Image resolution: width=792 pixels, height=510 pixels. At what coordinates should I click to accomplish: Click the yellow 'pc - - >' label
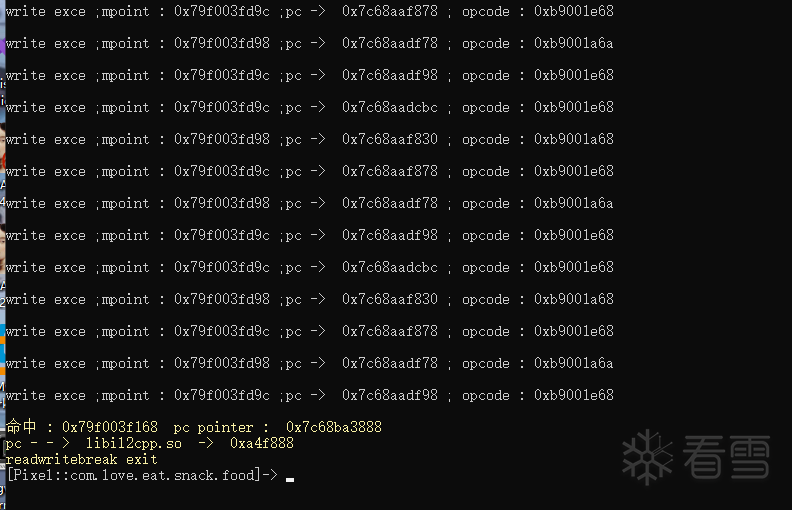(38, 443)
